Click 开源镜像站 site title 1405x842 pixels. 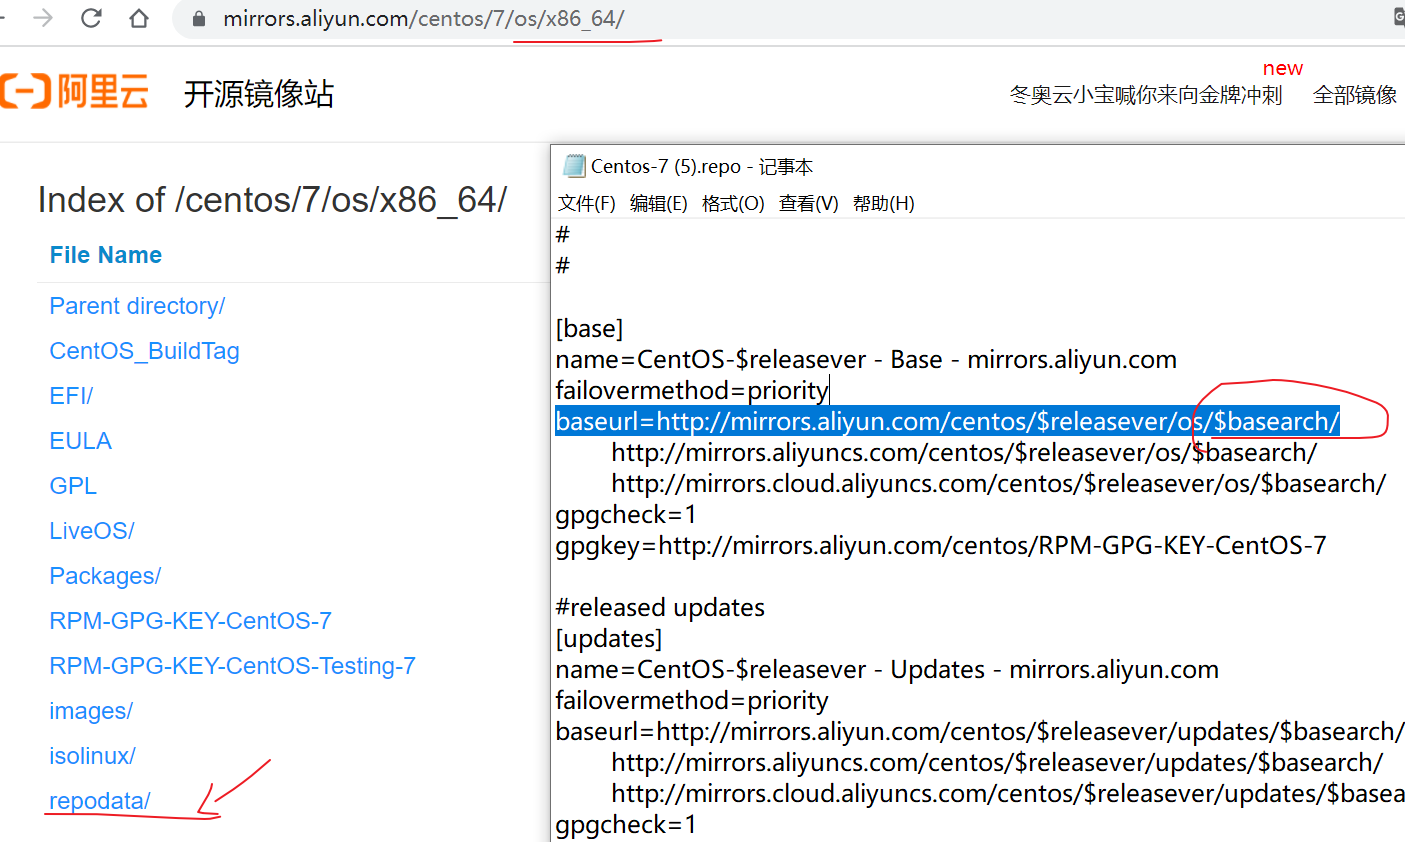[x=259, y=94]
